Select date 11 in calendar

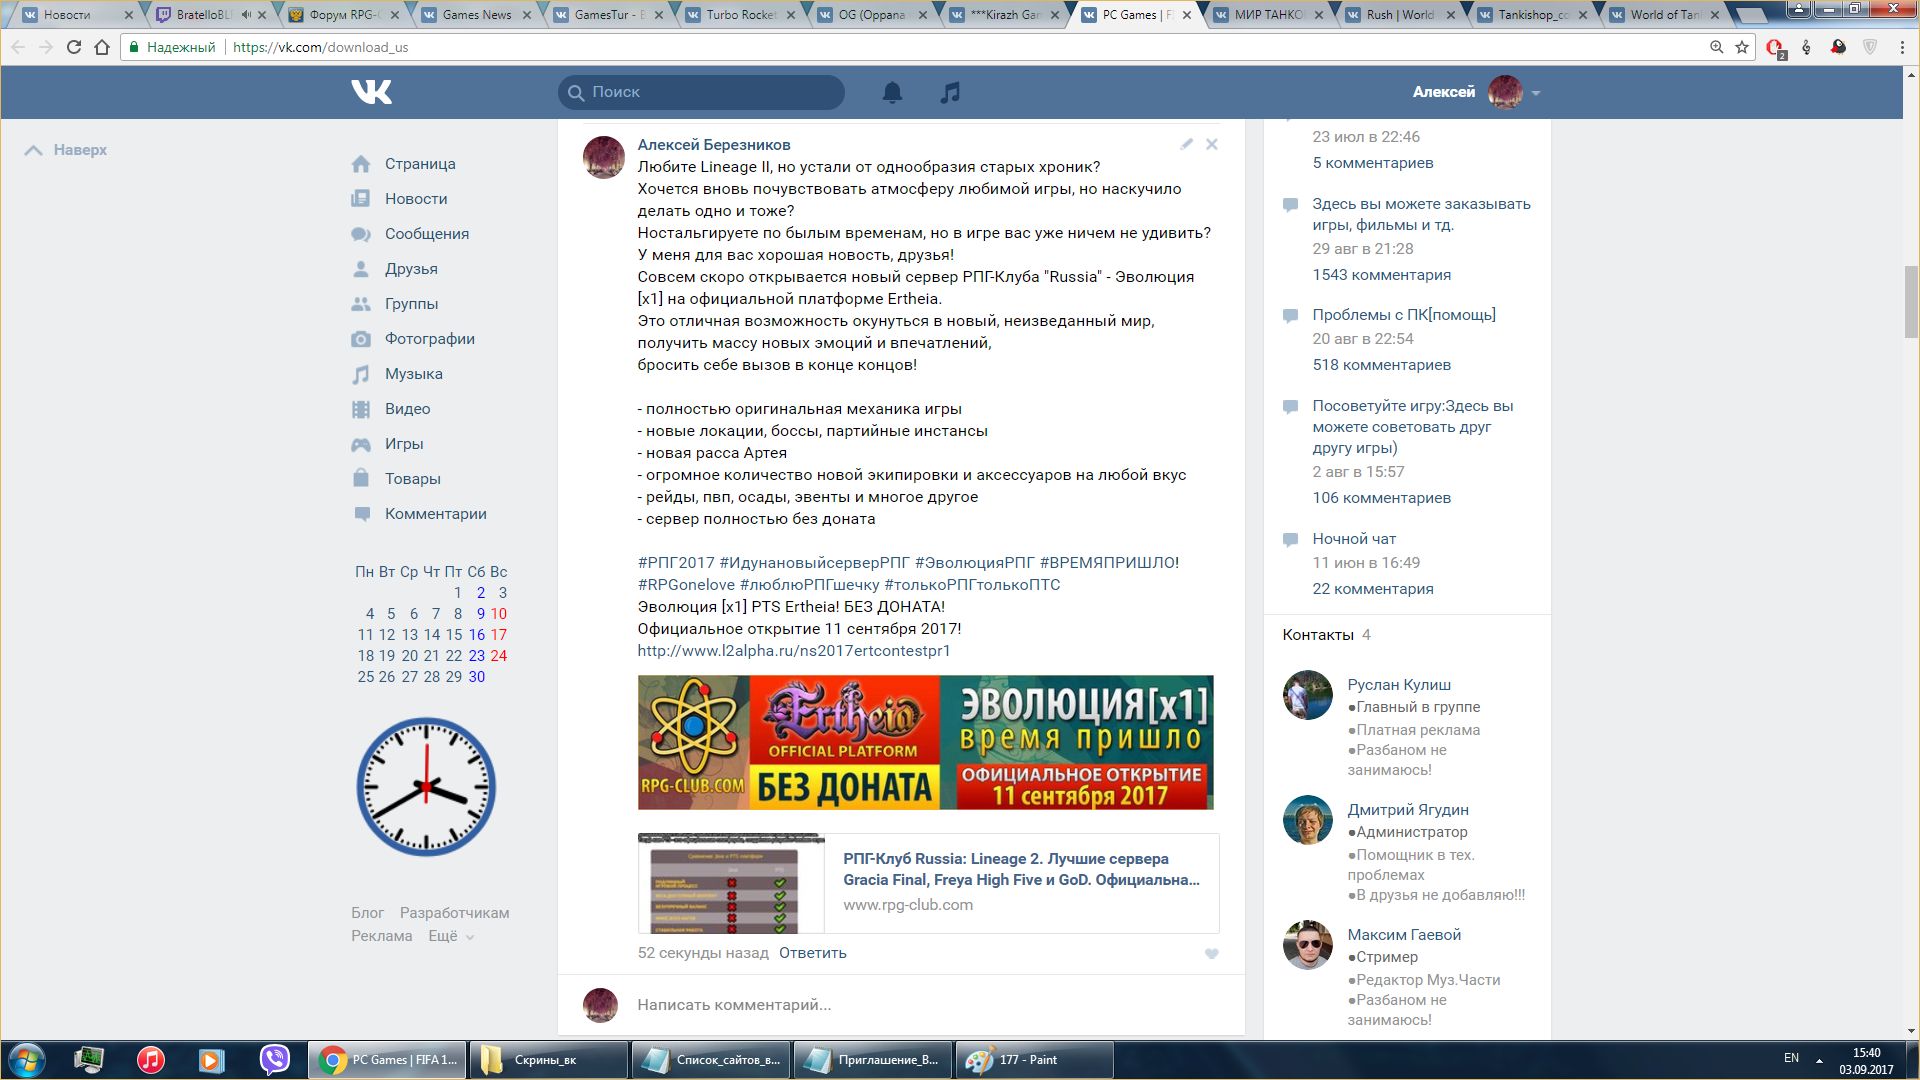[365, 635]
